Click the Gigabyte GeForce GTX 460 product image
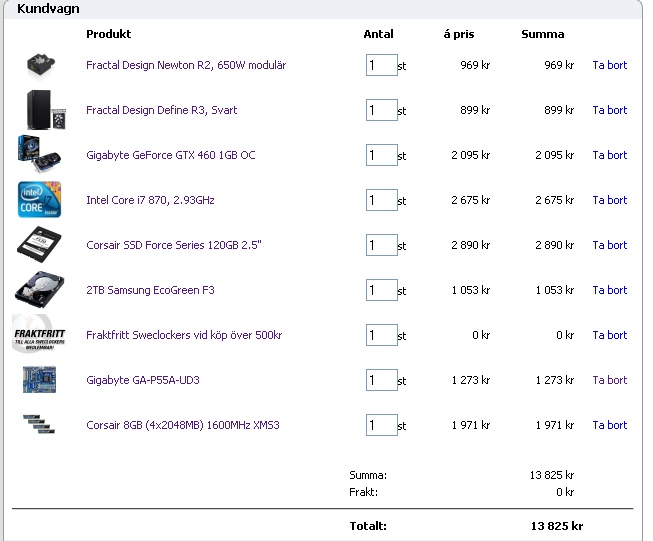 [x=39, y=155]
